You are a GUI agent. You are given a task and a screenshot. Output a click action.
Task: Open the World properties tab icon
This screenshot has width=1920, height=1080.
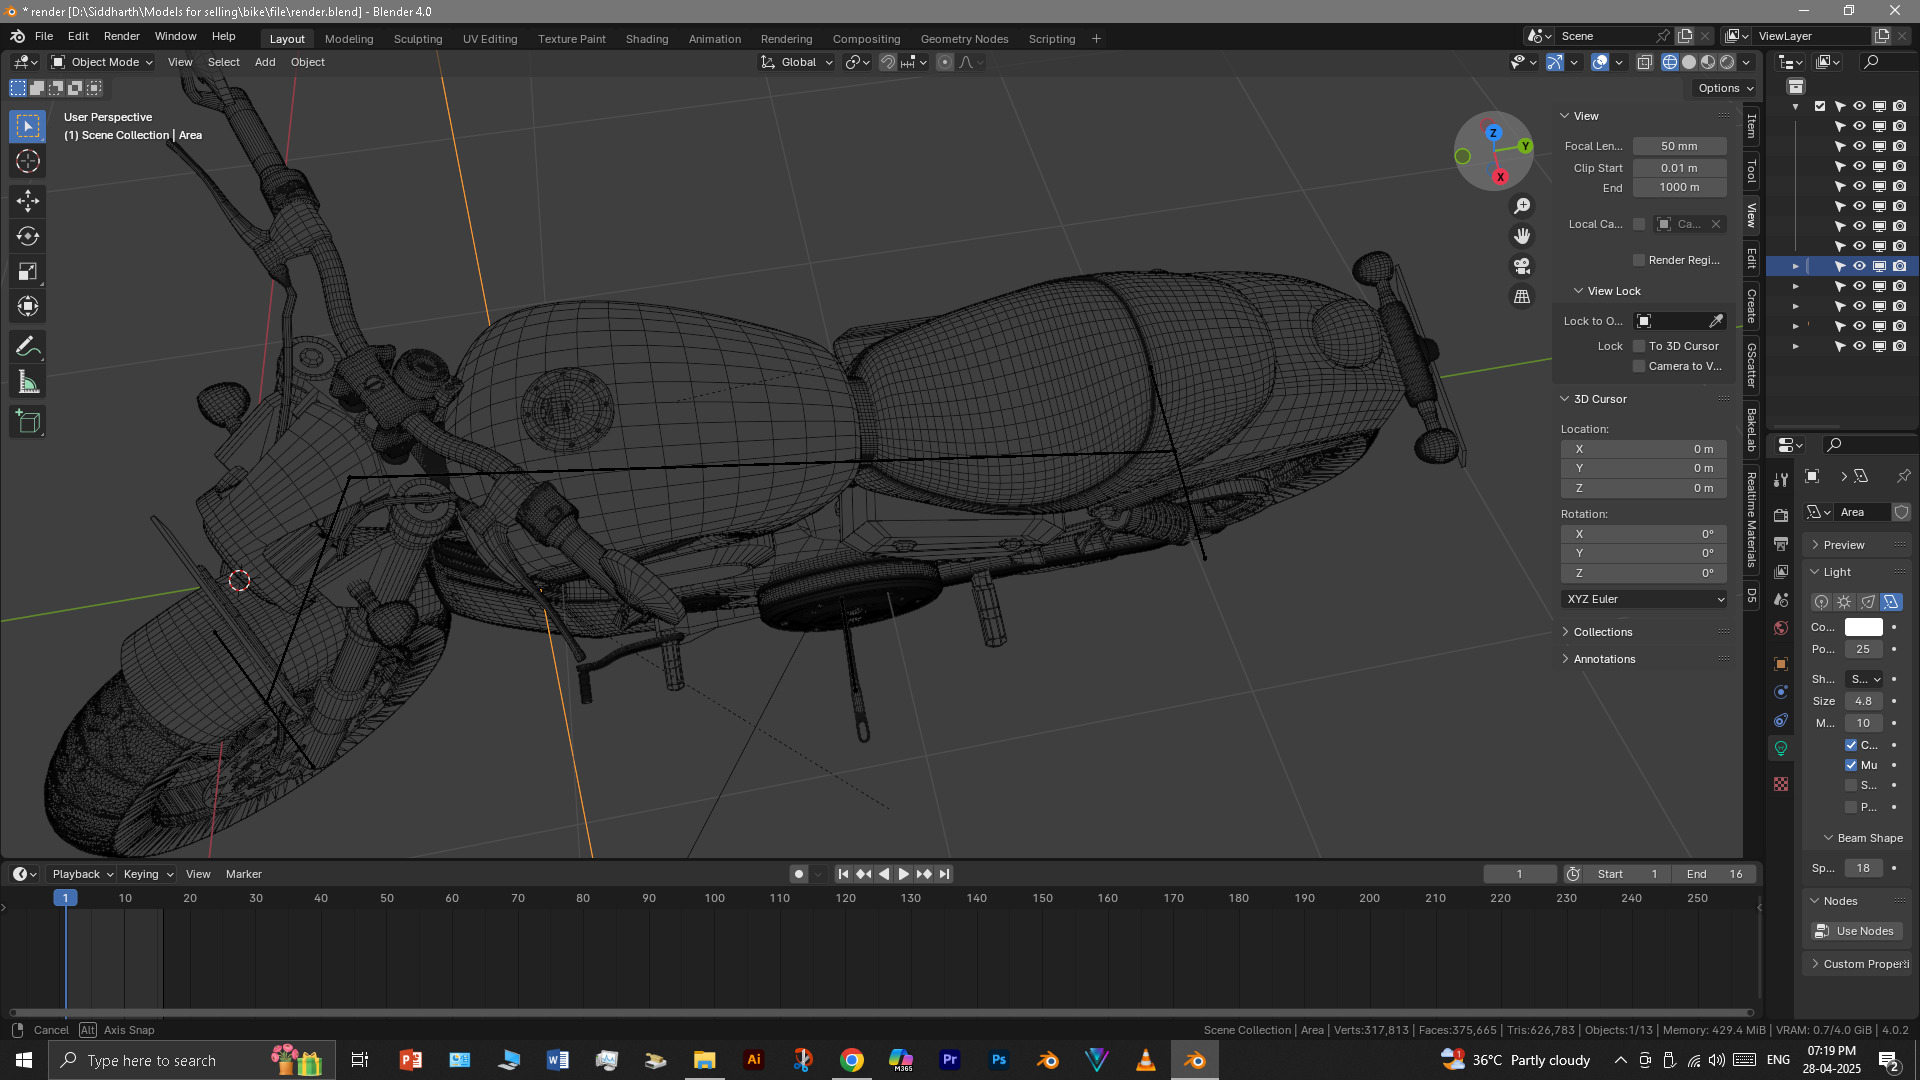(x=1781, y=628)
